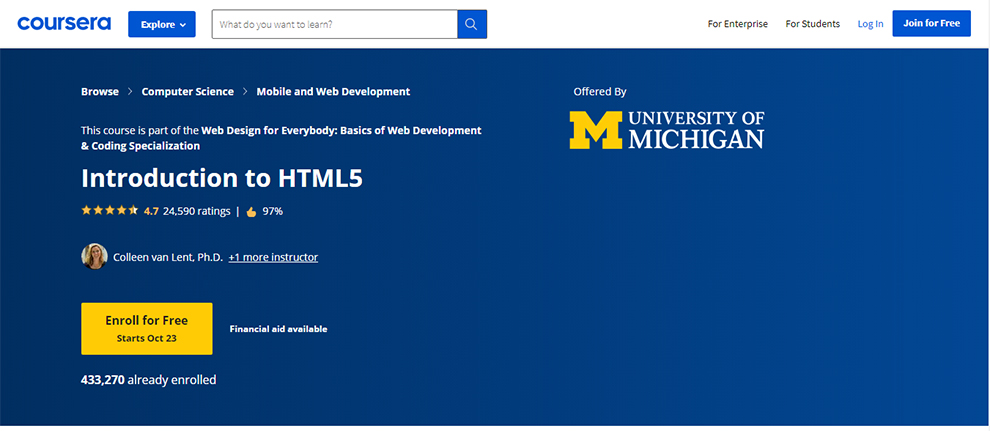Go to Browse breadcrumb
This screenshot has width=990, height=431.
(100, 92)
